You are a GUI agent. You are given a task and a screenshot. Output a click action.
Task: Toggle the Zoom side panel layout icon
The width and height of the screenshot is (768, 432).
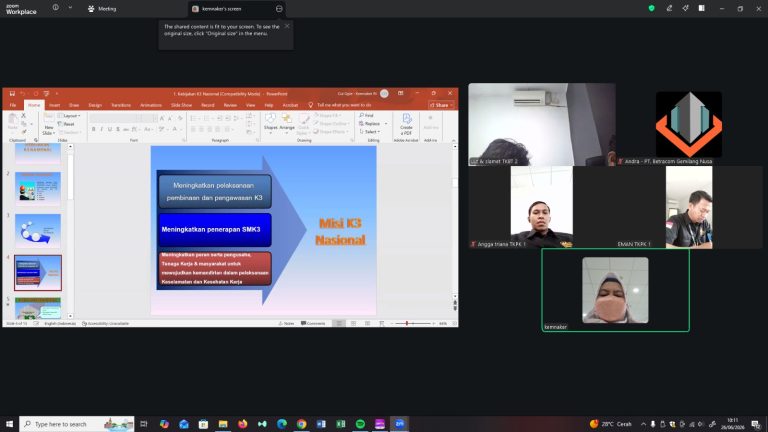pos(701,8)
